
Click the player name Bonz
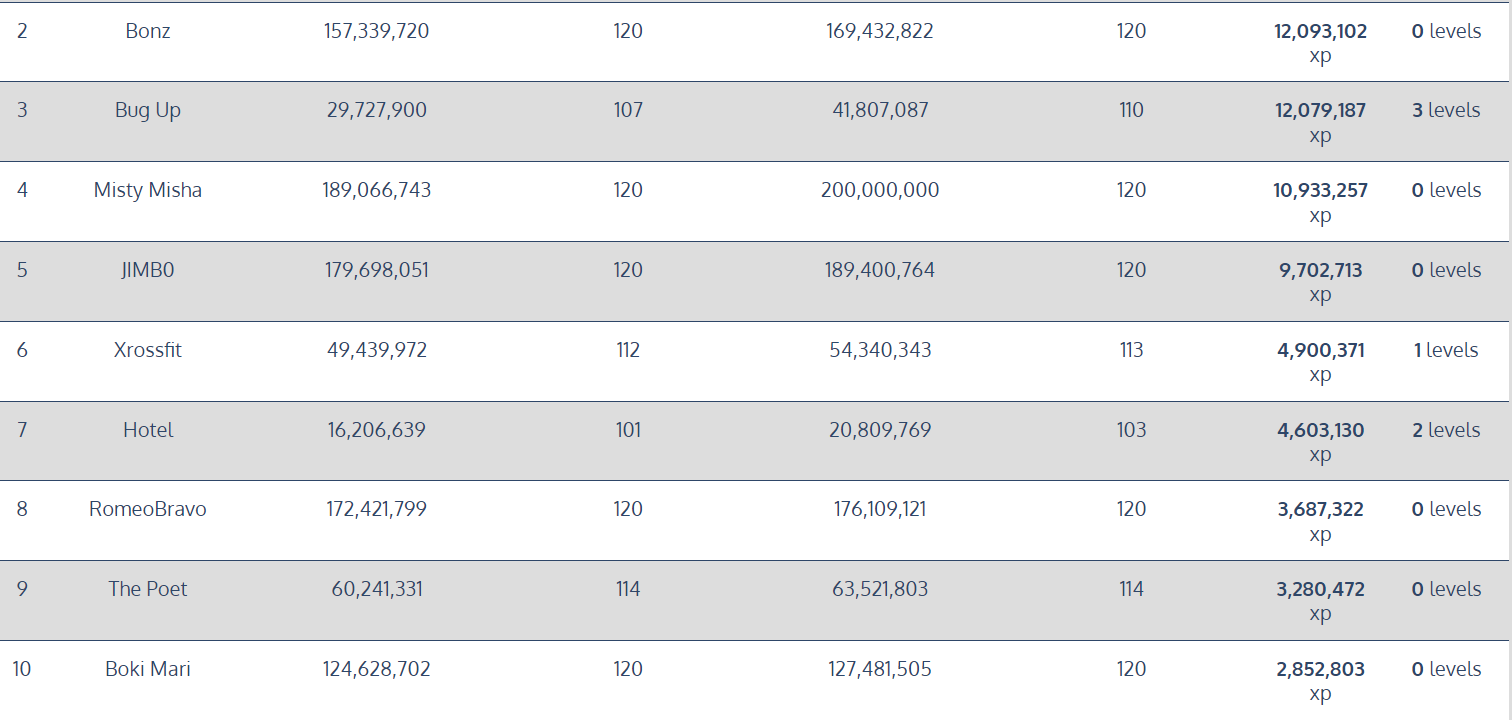click(148, 31)
